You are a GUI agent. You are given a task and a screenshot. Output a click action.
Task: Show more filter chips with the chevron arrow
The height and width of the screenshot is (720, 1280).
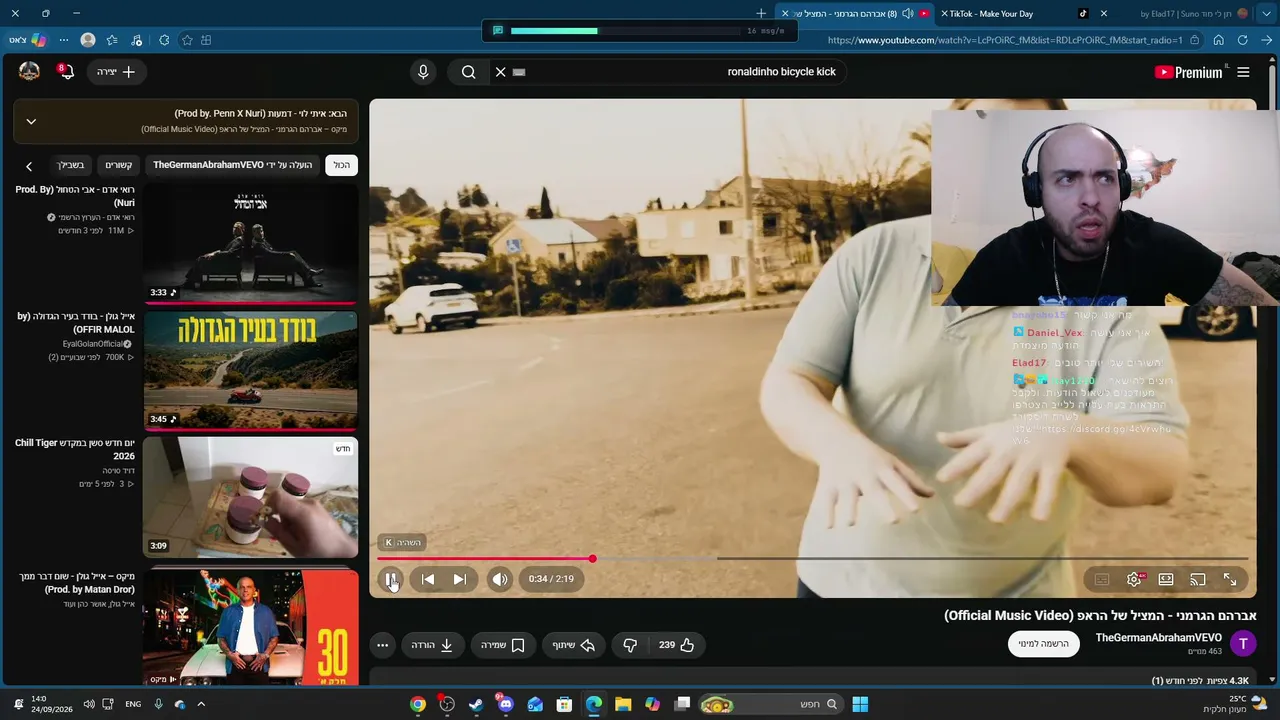coord(29,166)
